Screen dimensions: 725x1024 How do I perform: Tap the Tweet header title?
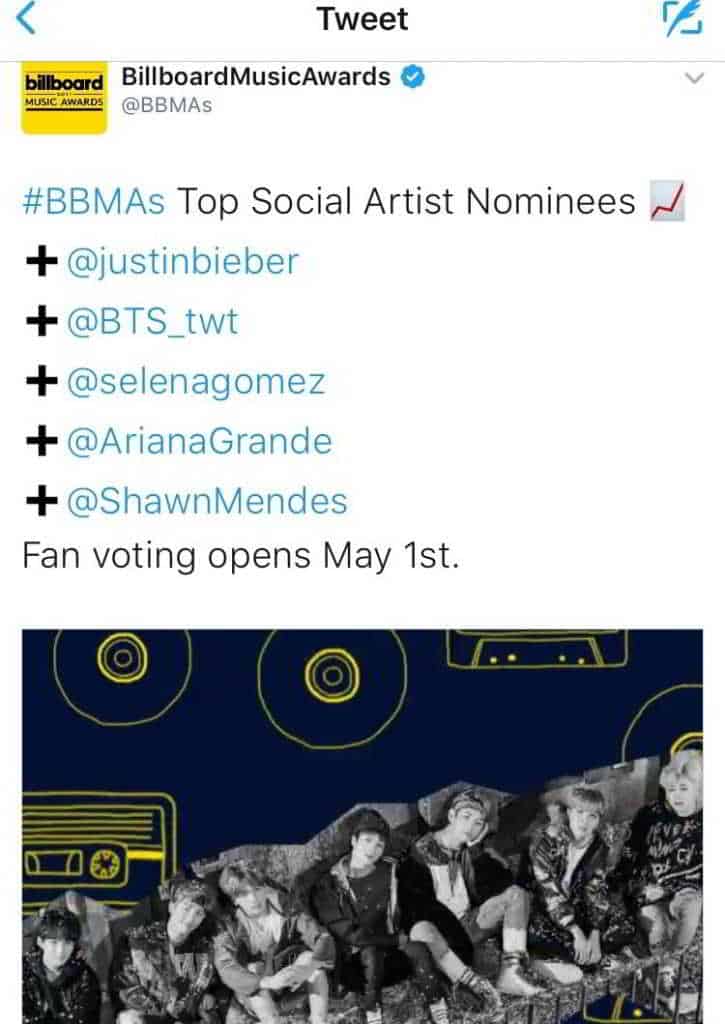(x=362, y=19)
